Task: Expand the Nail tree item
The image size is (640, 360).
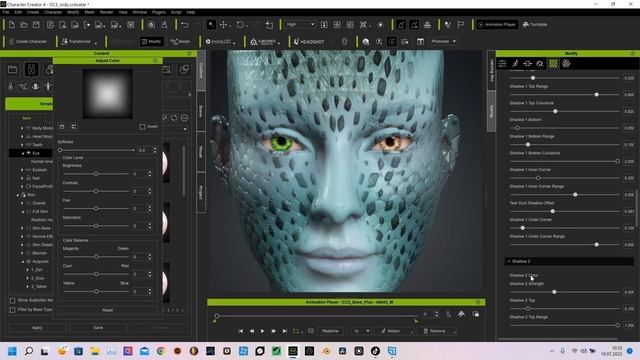Action: (22, 178)
